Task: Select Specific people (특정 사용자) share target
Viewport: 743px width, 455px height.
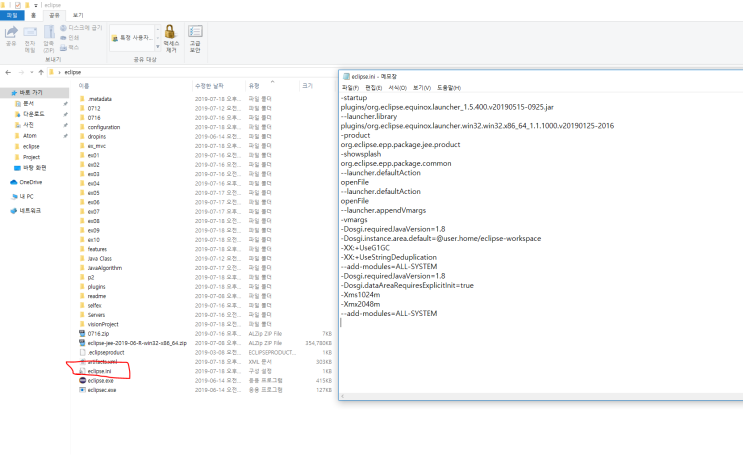Action: (x=132, y=37)
